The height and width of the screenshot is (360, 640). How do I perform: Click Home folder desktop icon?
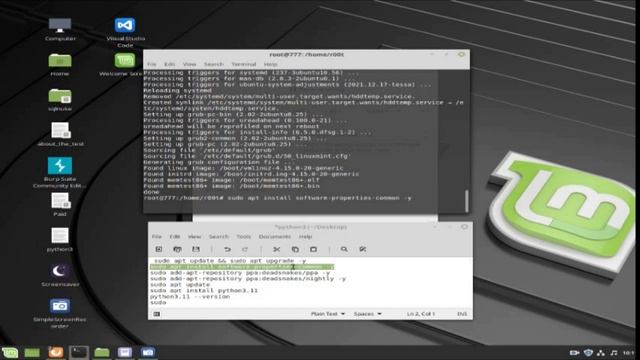[60, 64]
